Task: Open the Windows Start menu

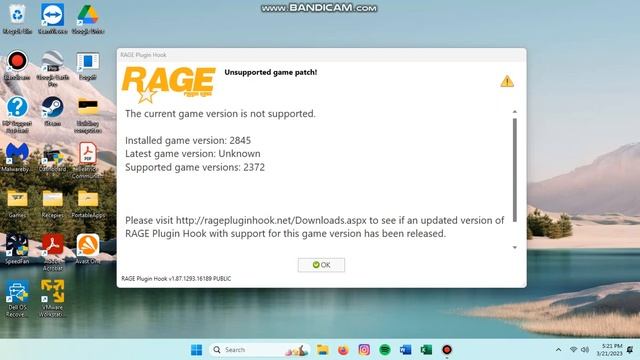Action: (x=196, y=350)
